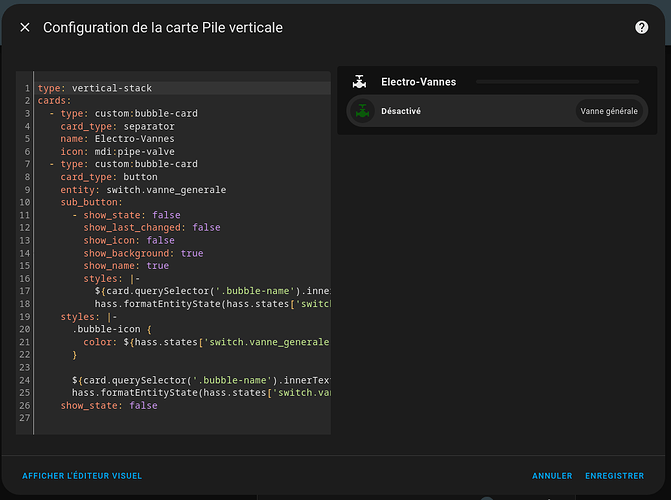Click 'card_type: button' code line

[109, 177]
